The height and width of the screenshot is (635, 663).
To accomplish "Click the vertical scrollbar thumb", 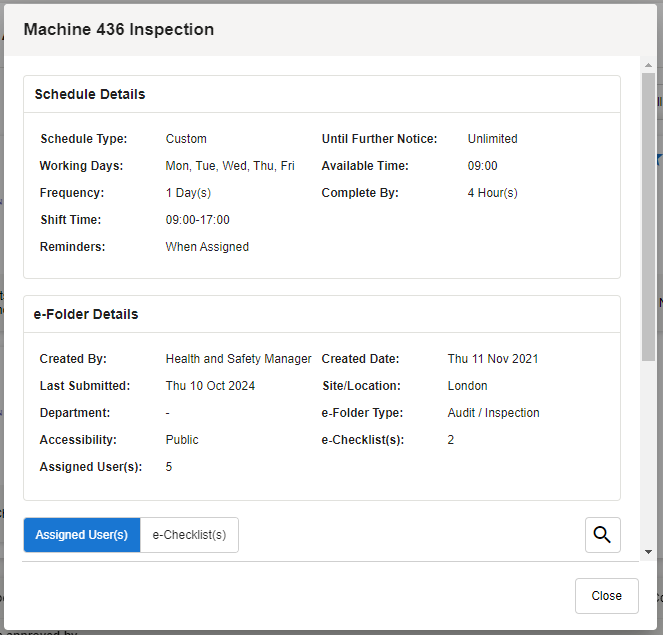I will (x=648, y=215).
